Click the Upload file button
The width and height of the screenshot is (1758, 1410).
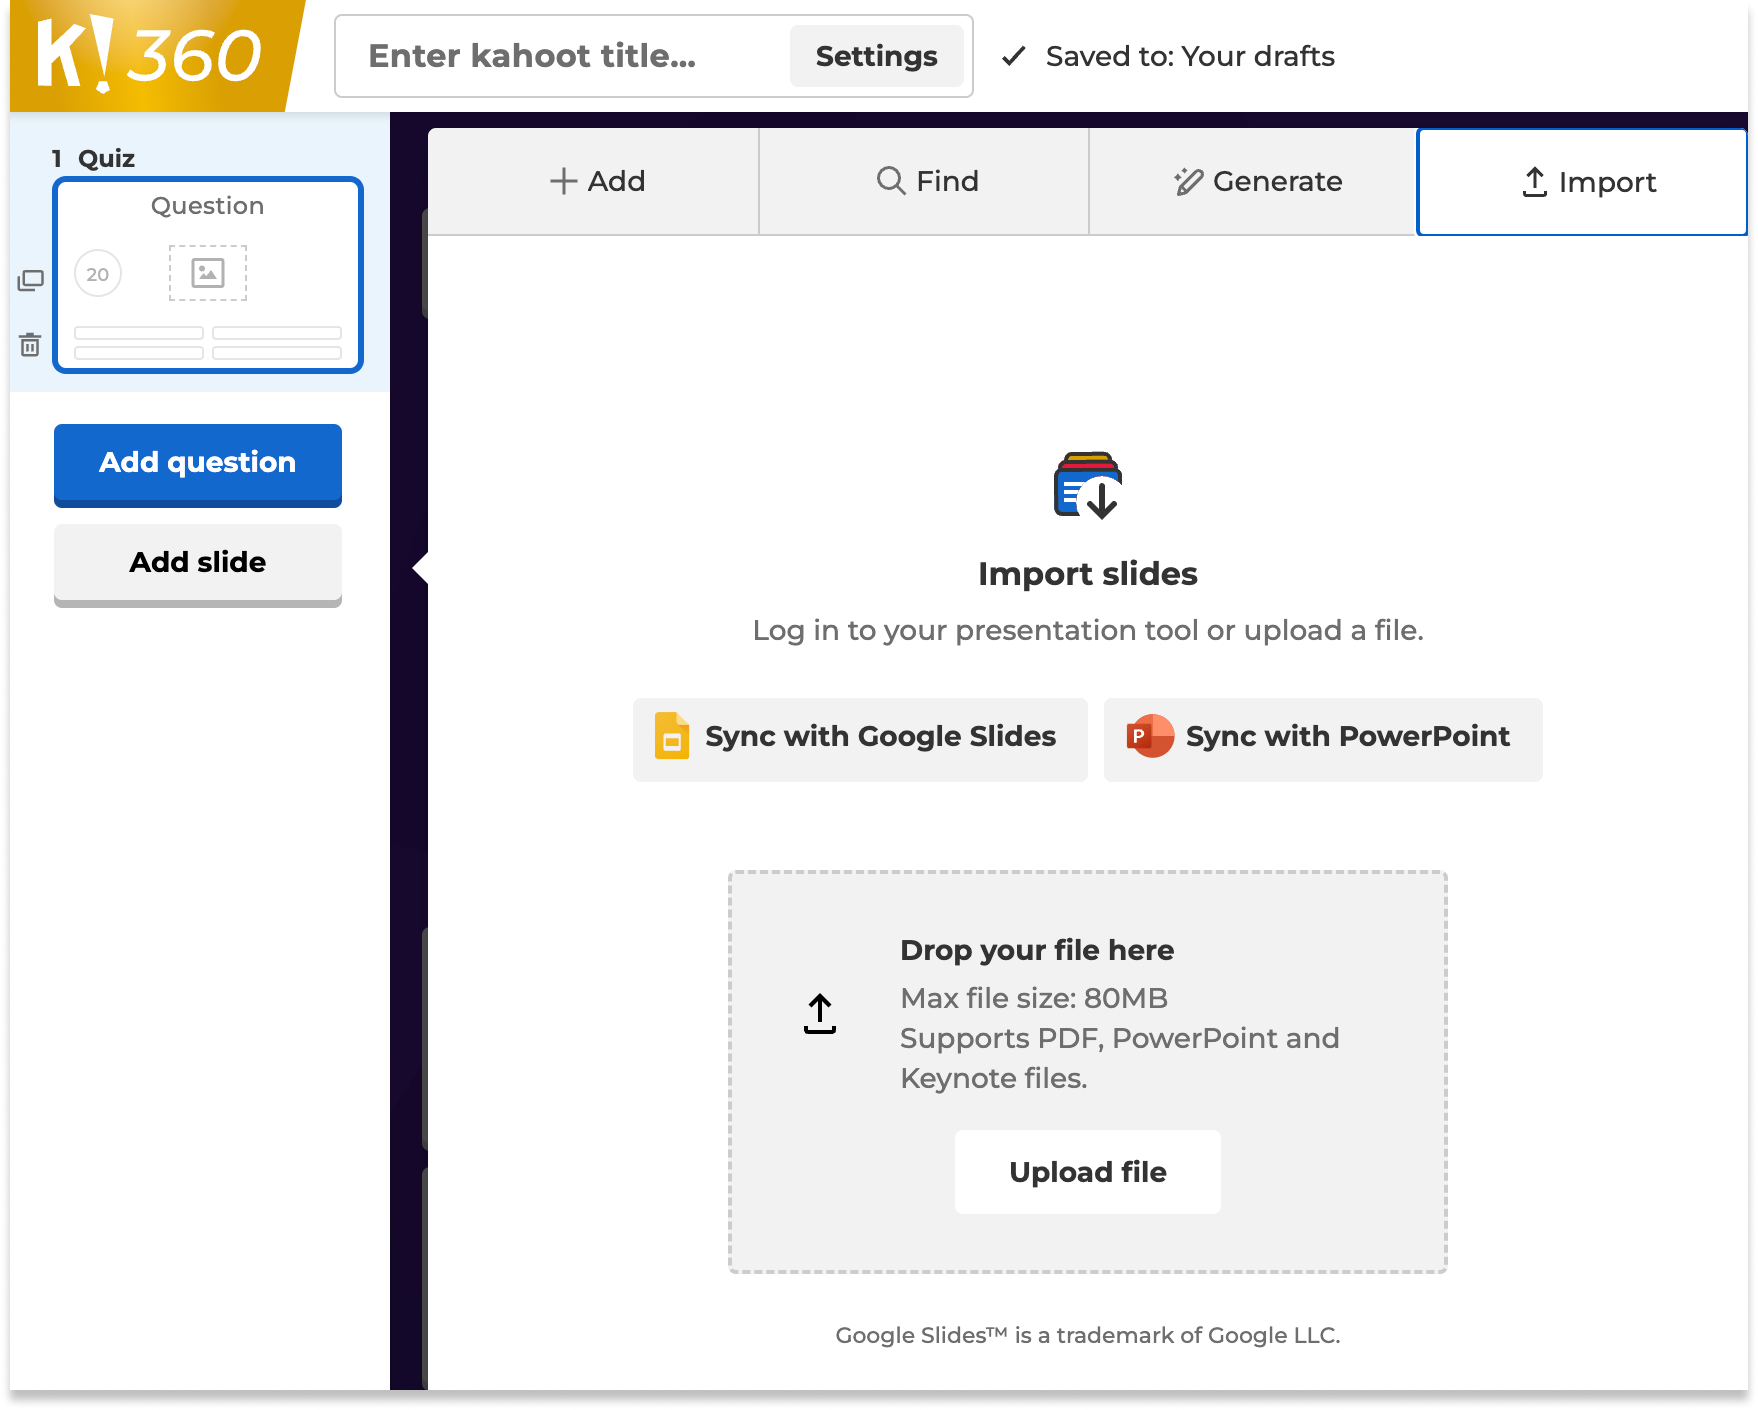pos(1088,1172)
